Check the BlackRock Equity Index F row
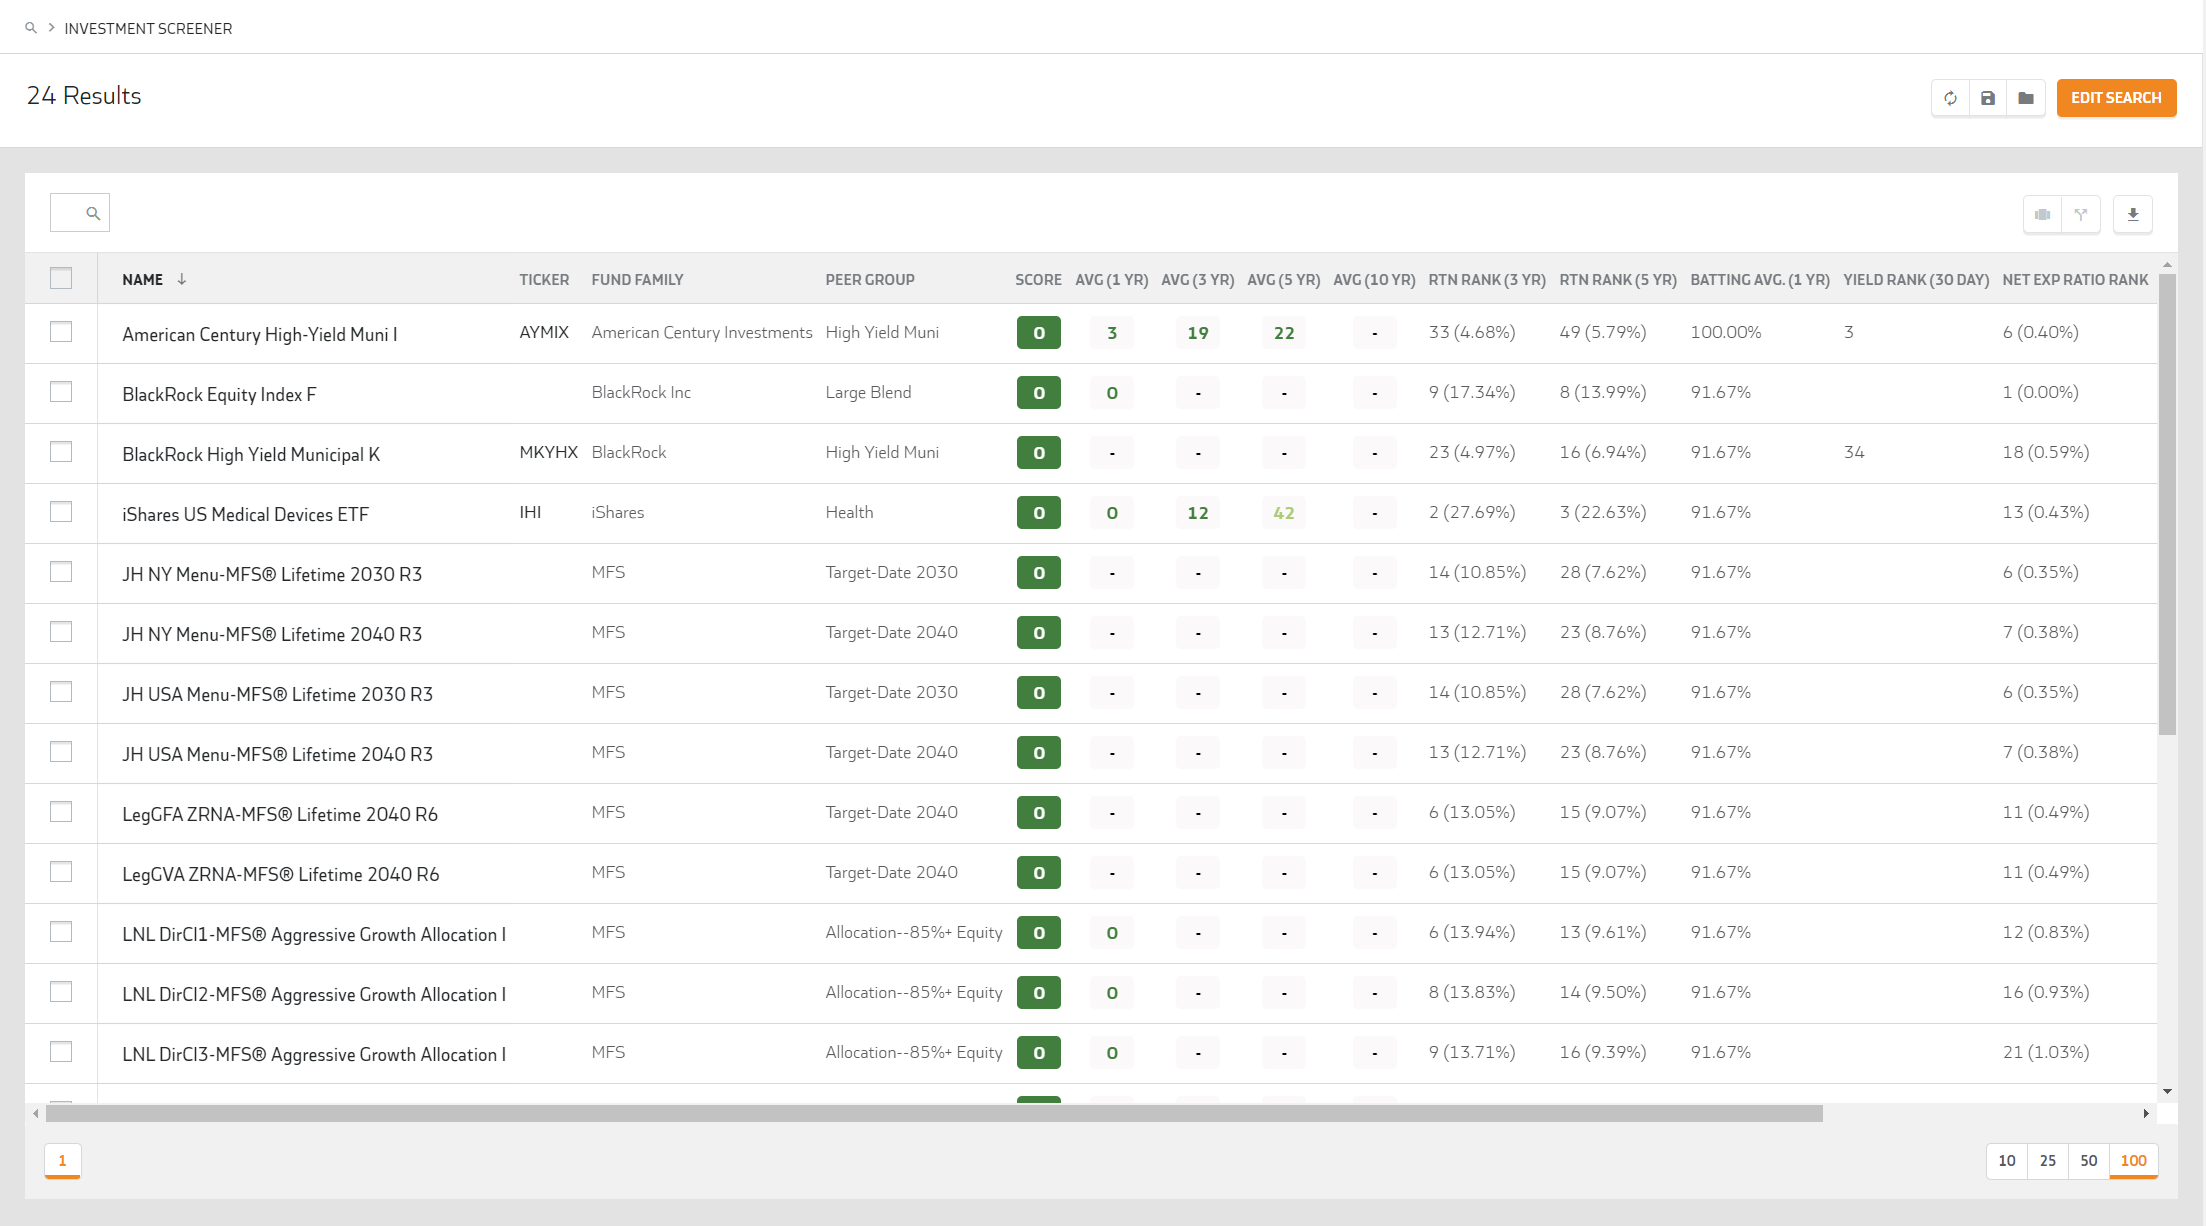2206x1226 pixels. [x=61, y=392]
